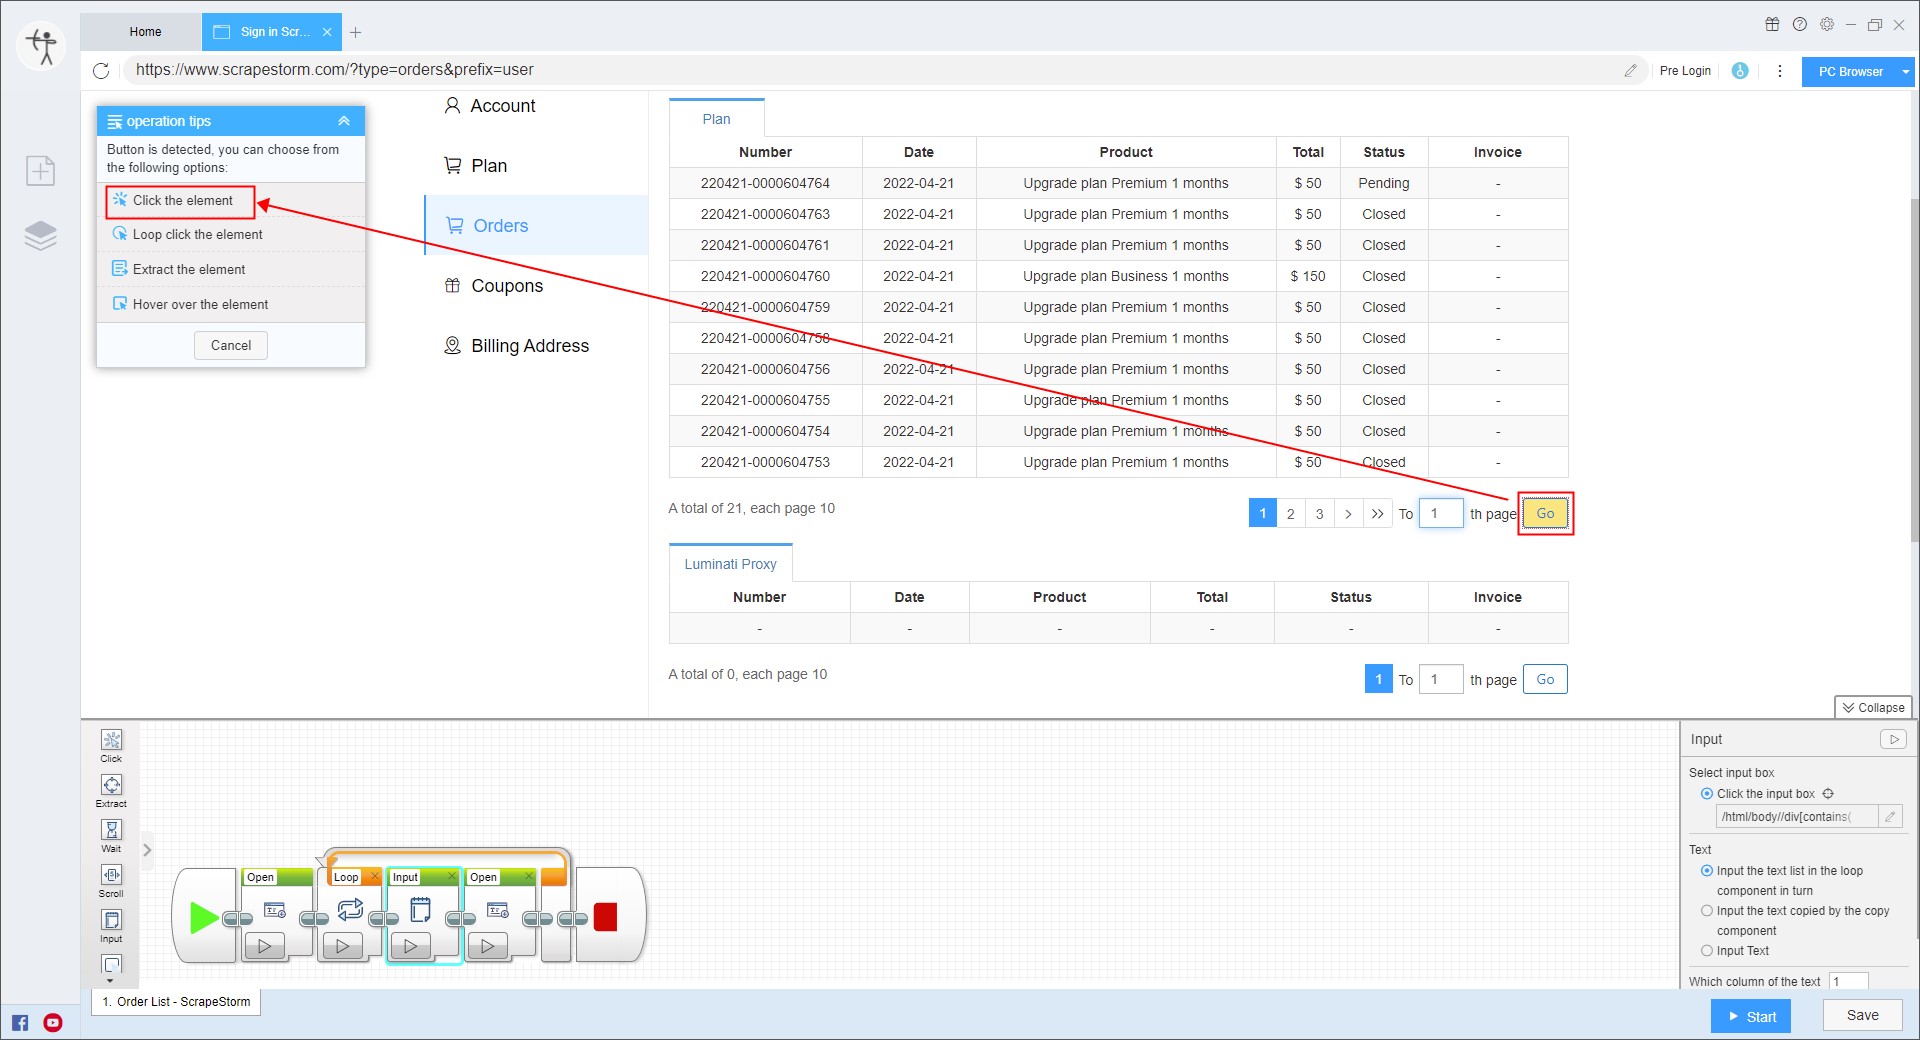Click the red stop block in workflow
This screenshot has height=1040, width=1920.
[605, 917]
